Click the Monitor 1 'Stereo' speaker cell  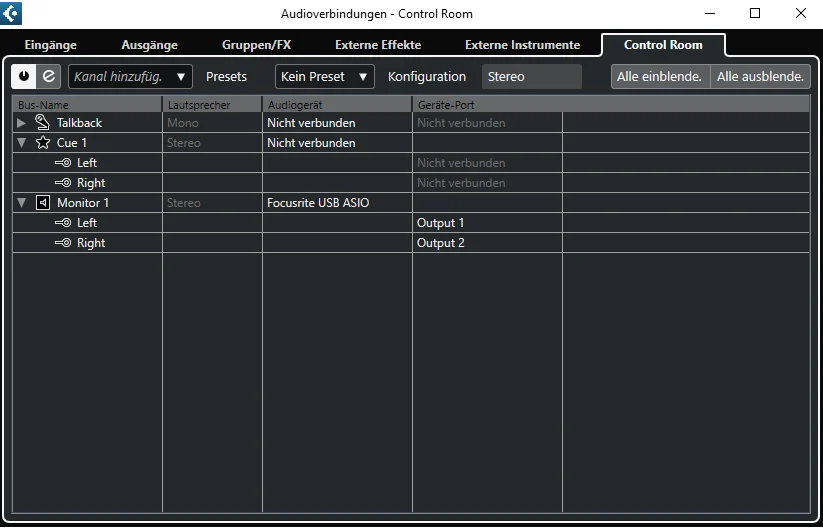(212, 203)
